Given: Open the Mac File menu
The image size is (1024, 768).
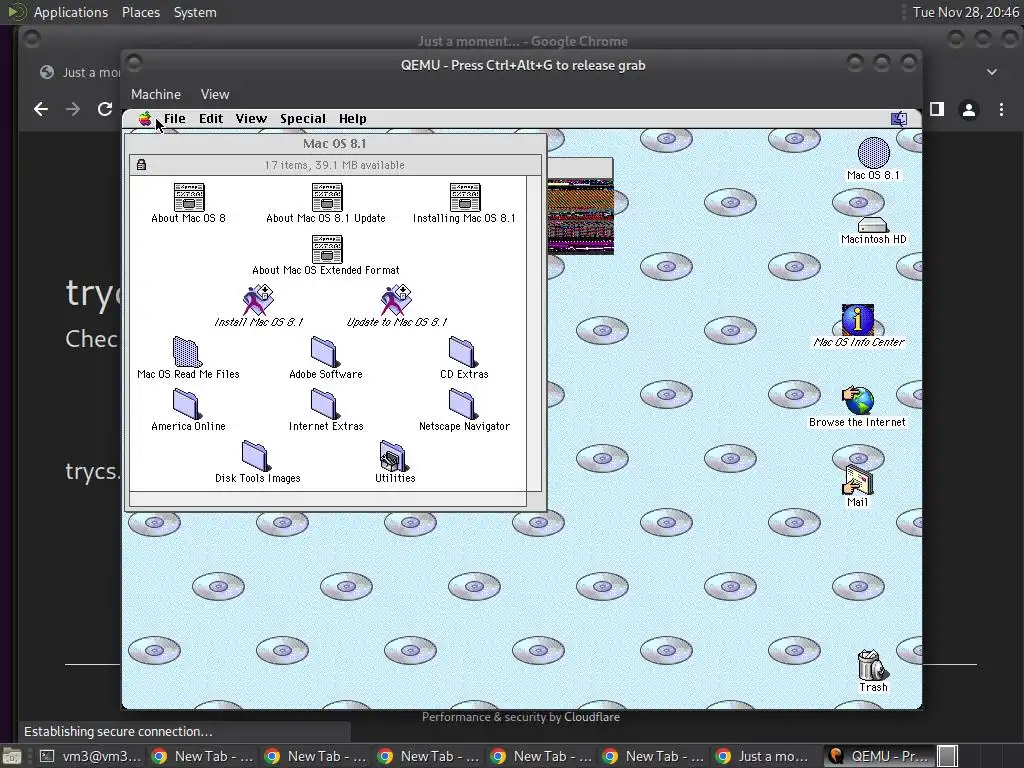Looking at the screenshot, I should 174,119.
